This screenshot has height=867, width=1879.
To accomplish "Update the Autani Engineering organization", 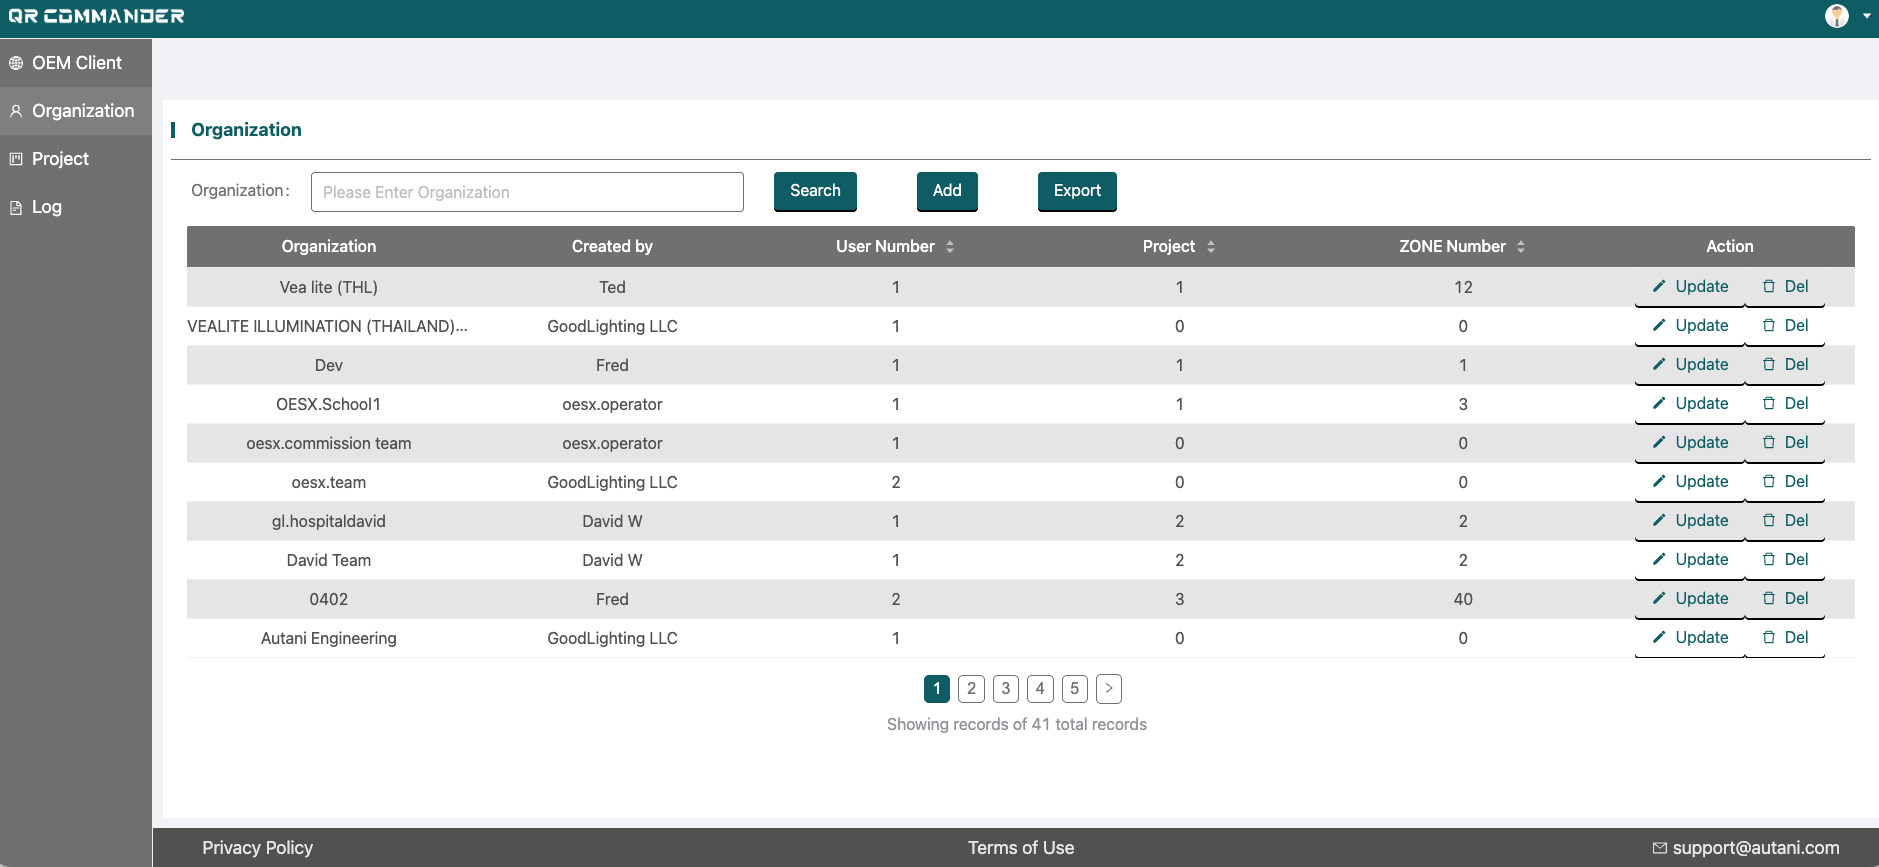I will coord(1690,638).
